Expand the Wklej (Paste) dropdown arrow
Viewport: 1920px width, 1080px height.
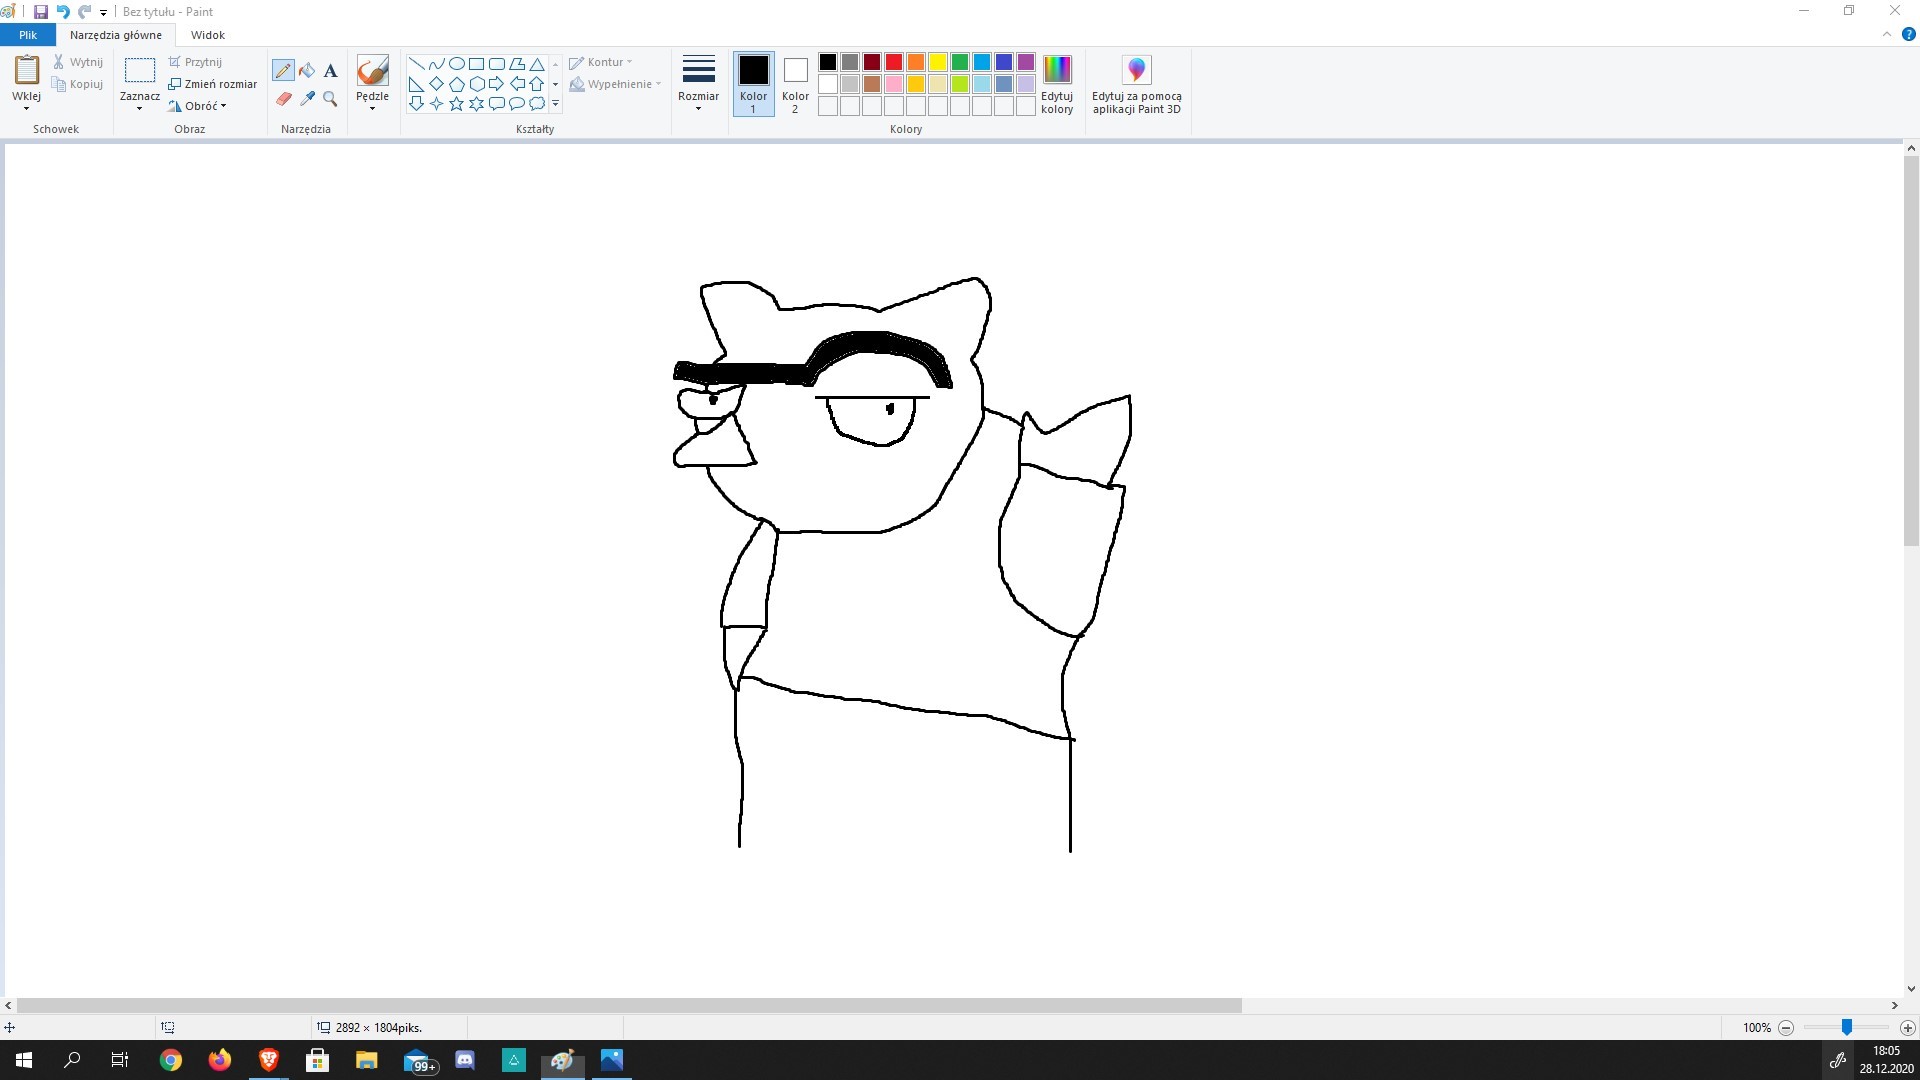(26, 108)
